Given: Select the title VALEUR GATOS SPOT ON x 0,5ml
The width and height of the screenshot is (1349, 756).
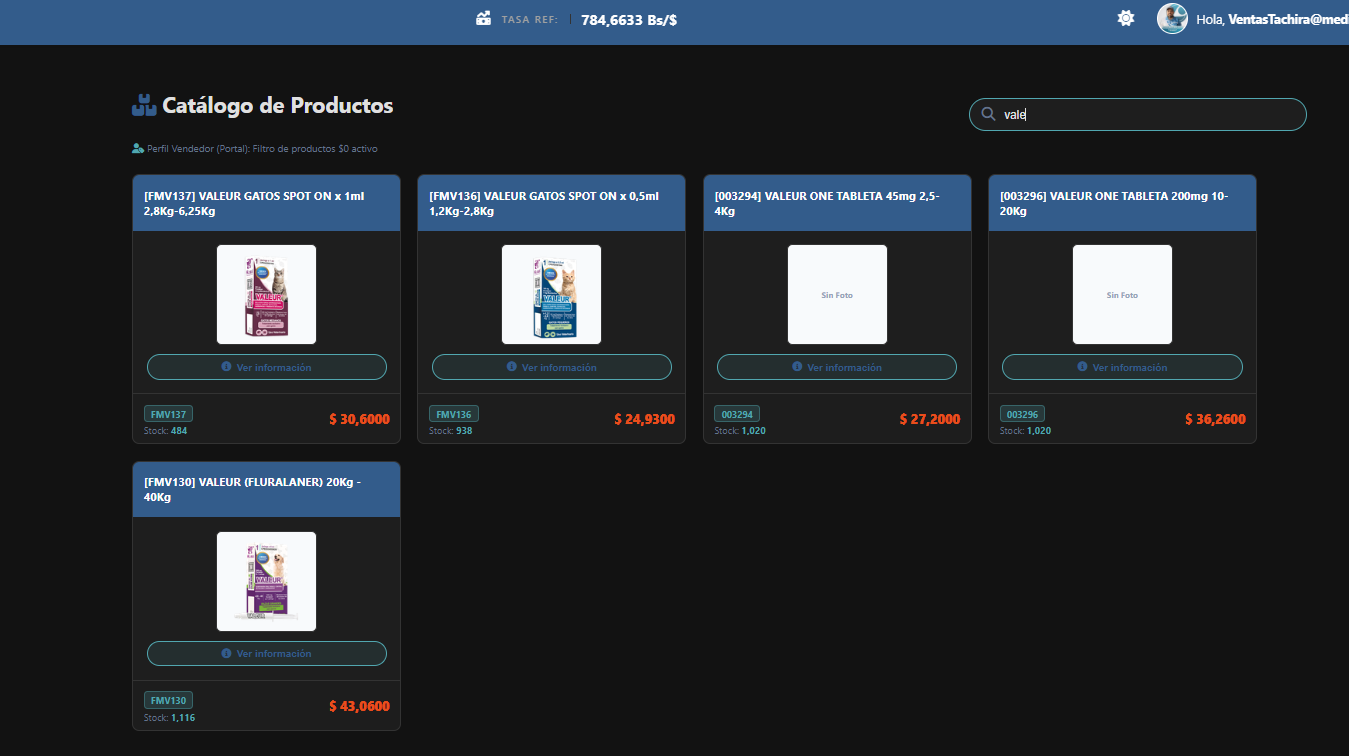Looking at the screenshot, I should pyautogui.click(x=544, y=204).
